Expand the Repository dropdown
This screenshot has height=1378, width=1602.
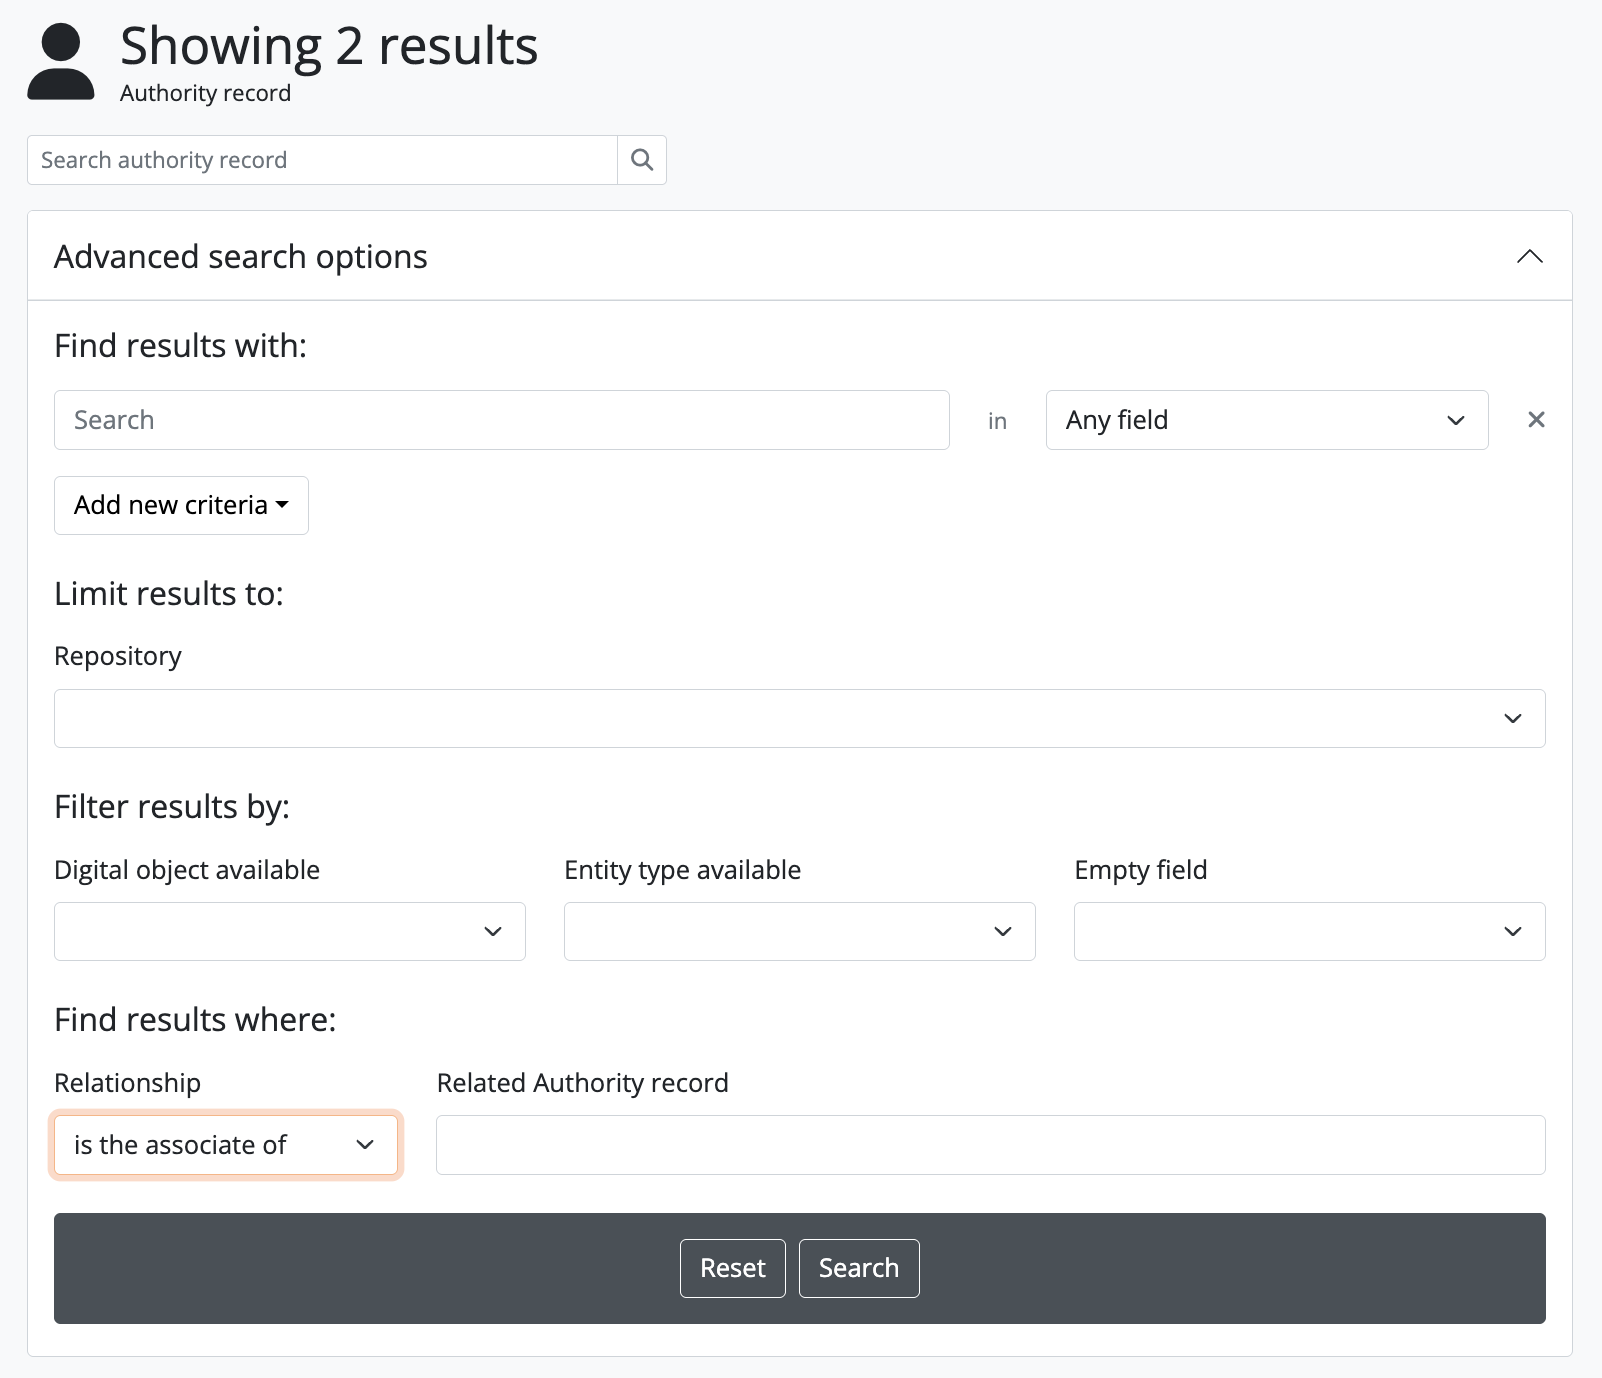799,718
